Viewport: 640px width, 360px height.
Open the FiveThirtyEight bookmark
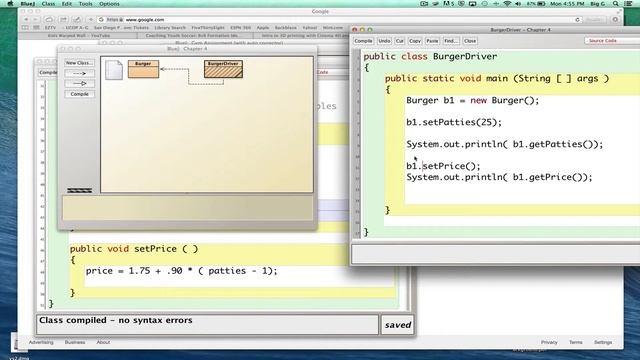coord(208,28)
